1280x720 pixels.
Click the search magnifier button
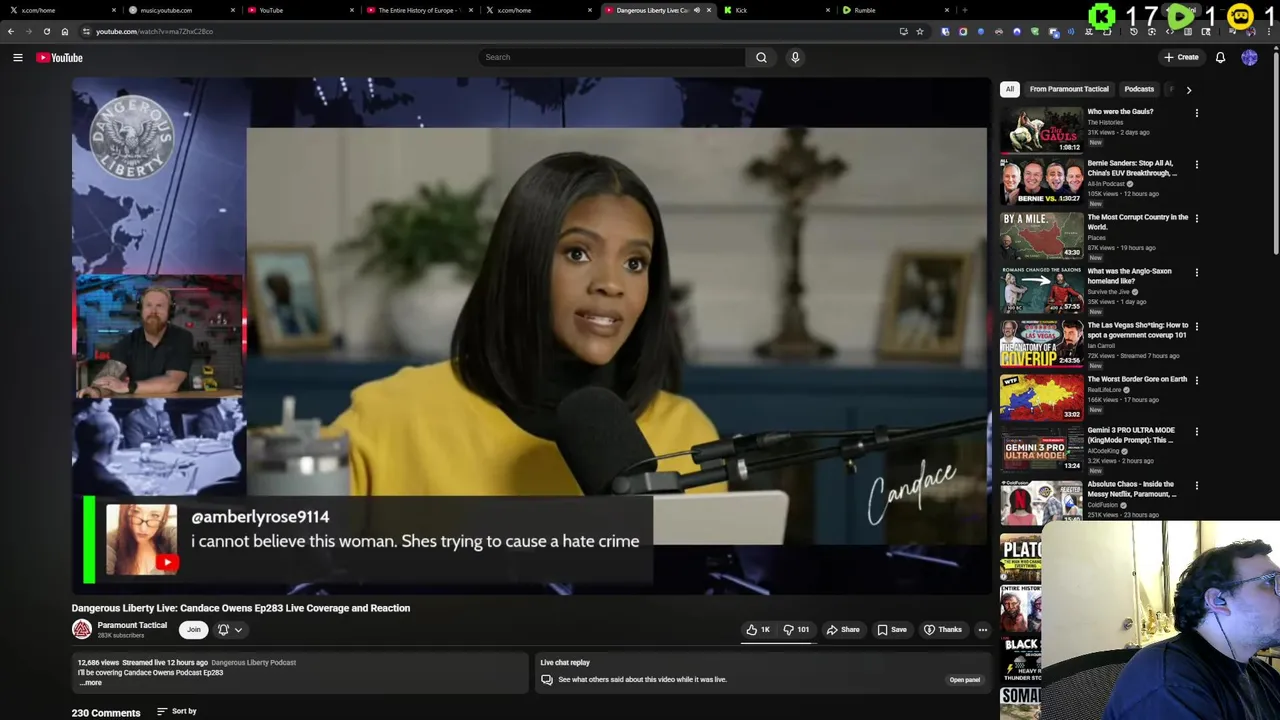click(761, 57)
